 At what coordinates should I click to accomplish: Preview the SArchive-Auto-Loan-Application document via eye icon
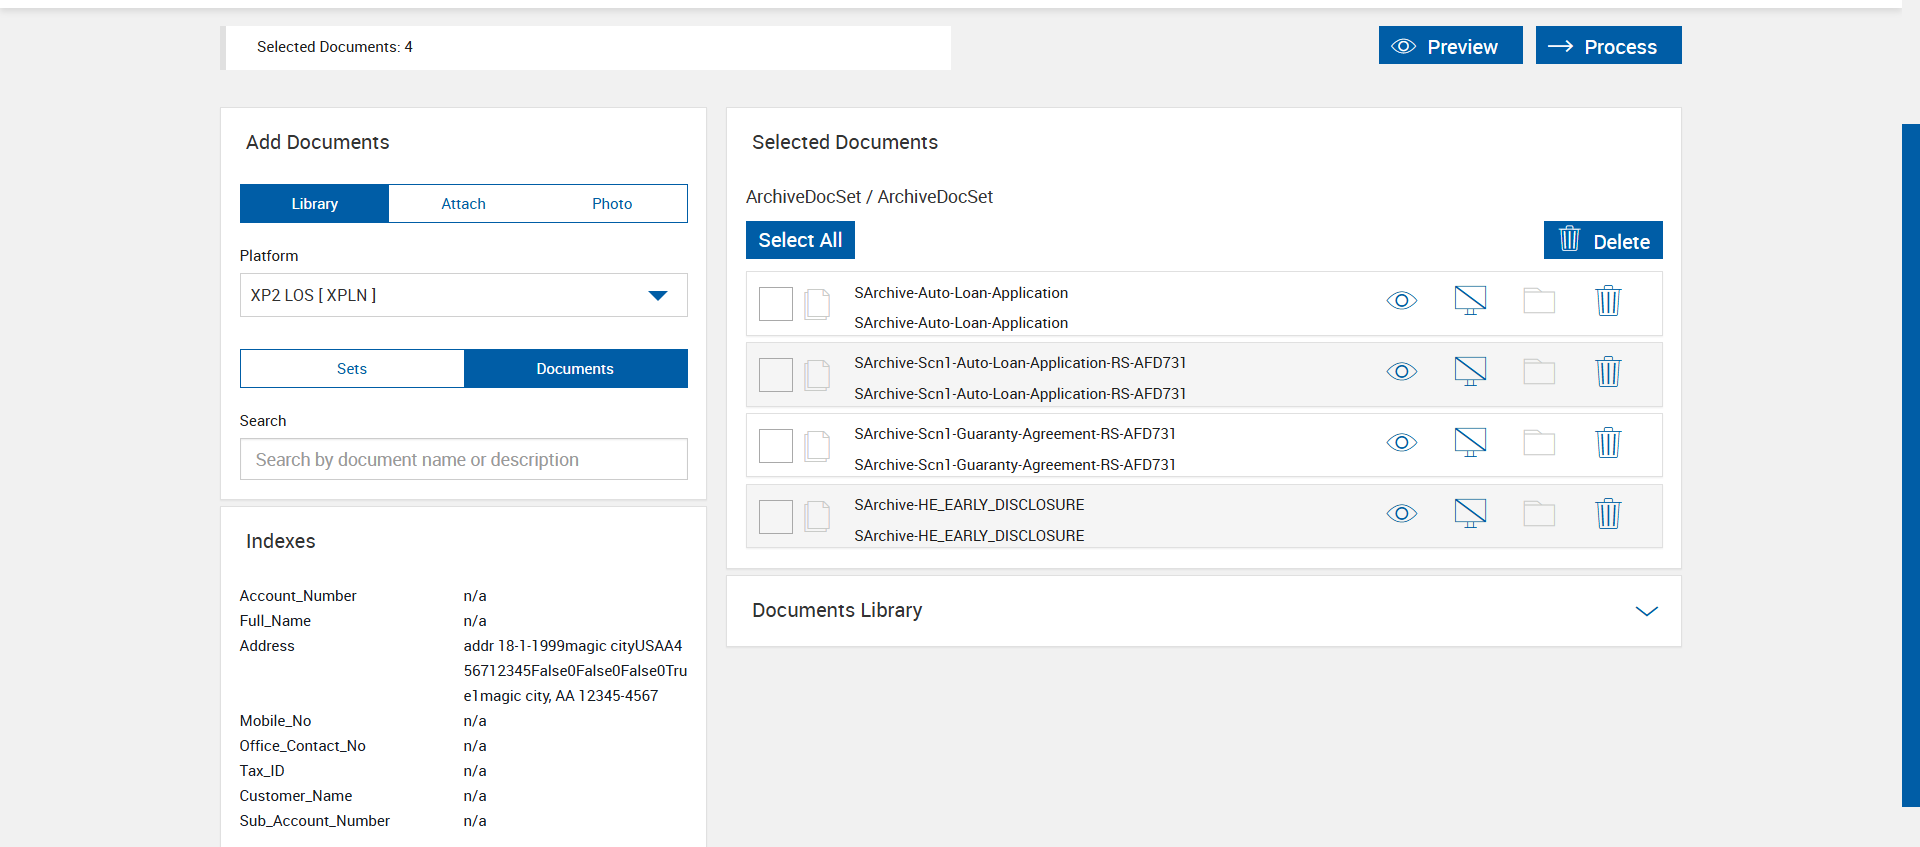click(x=1401, y=301)
